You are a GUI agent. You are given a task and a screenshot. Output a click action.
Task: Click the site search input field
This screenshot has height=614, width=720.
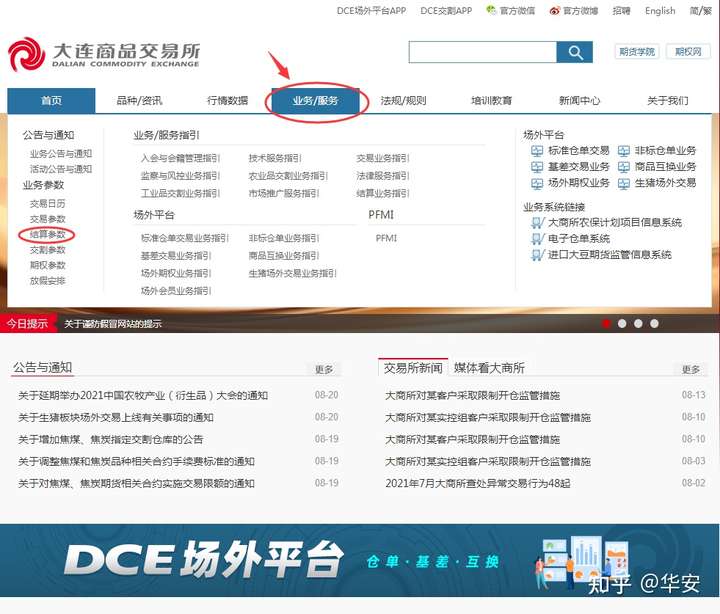[483, 52]
